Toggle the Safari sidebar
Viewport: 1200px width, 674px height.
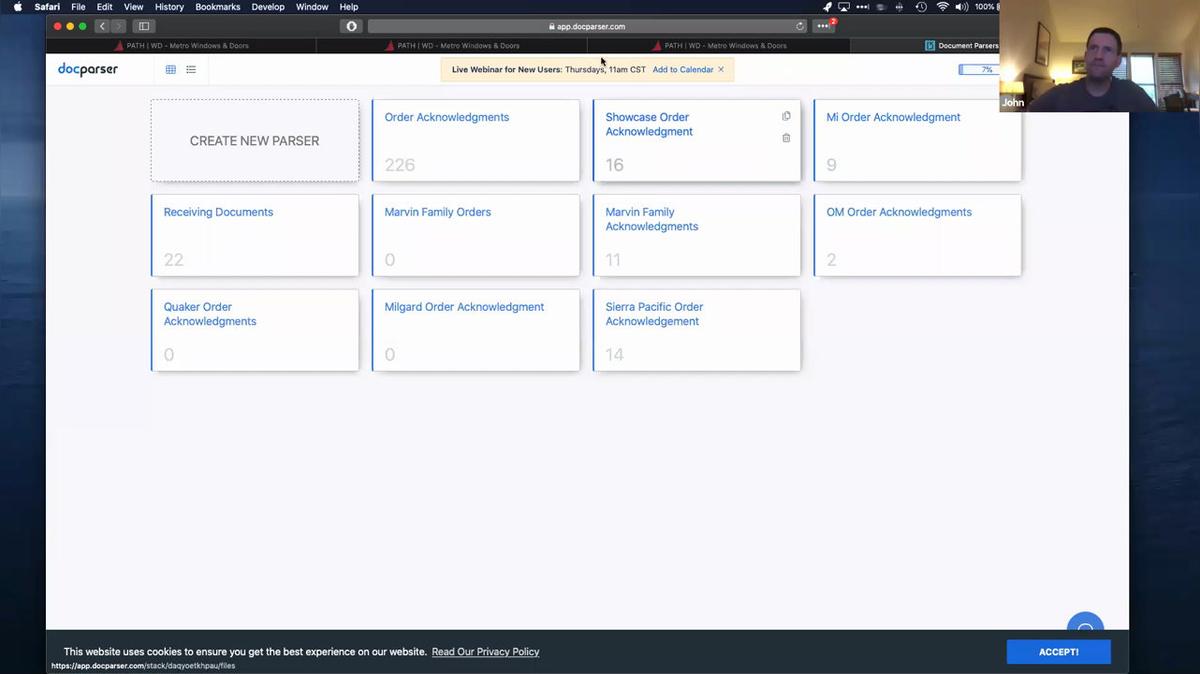coord(144,26)
